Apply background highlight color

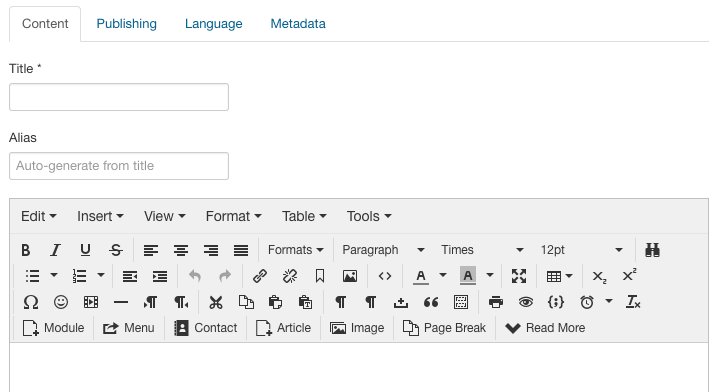click(468, 276)
